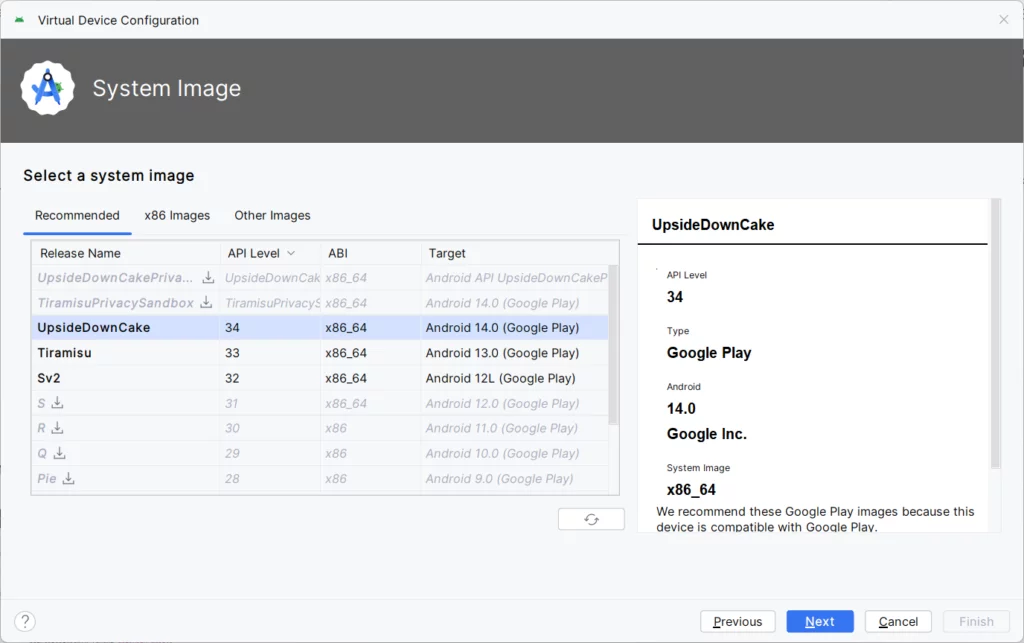Screen dimensions: 1024x643
Task: Download the Q release system image
Action: click(59, 453)
